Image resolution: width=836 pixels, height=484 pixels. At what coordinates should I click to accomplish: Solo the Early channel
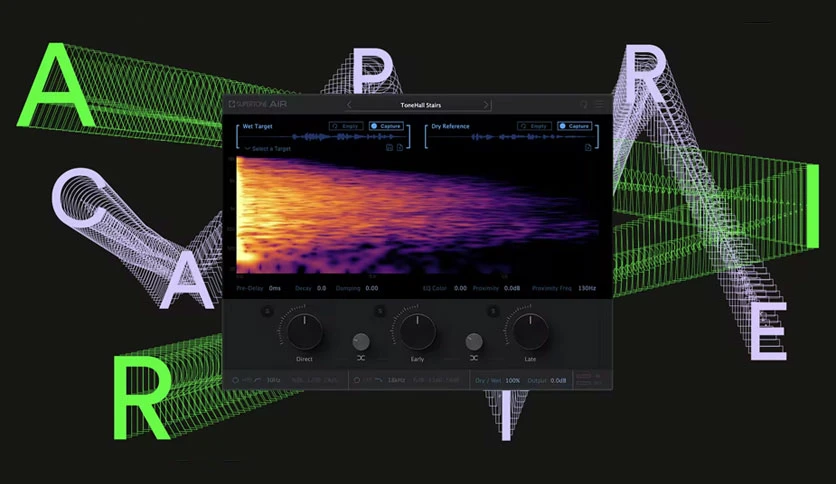(x=380, y=311)
